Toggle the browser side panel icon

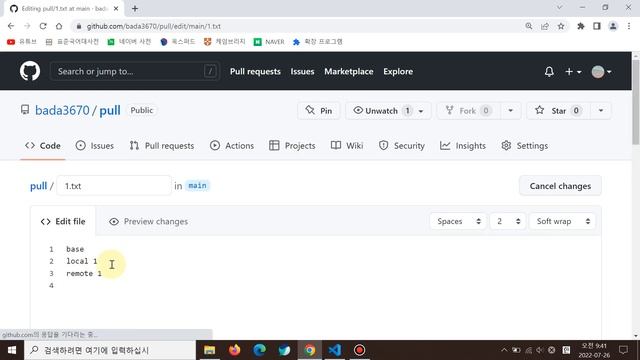click(597, 26)
